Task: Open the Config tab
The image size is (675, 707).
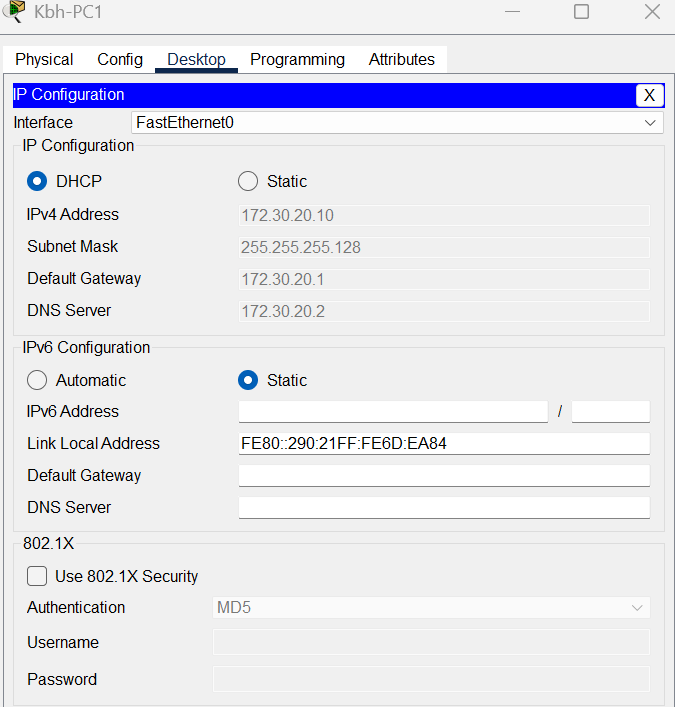Action: (120, 60)
